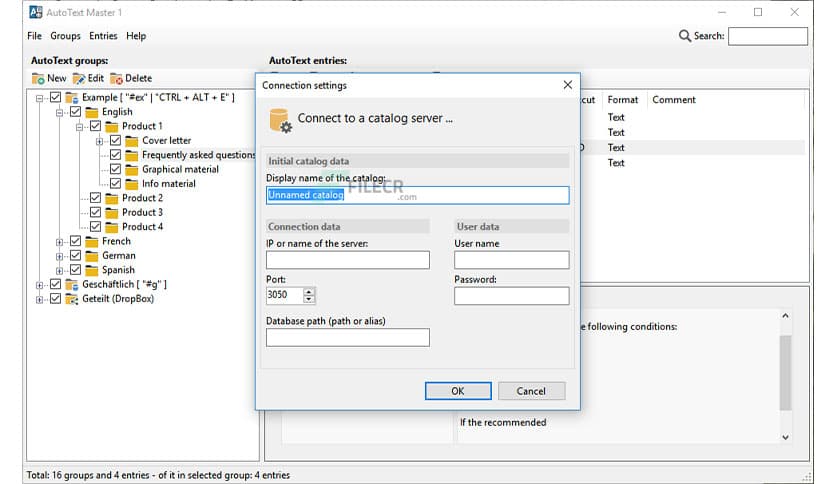
Task: Select the Product 4 tree row text
Action: 142,227
